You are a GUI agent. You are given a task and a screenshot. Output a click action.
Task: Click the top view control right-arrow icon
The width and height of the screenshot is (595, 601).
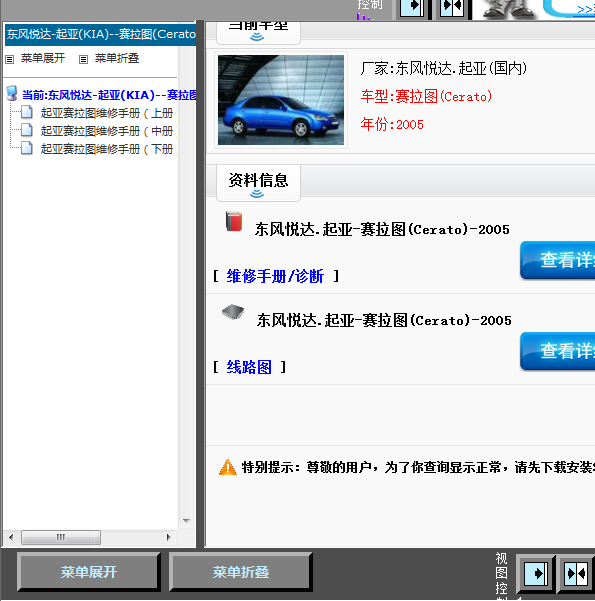point(412,8)
